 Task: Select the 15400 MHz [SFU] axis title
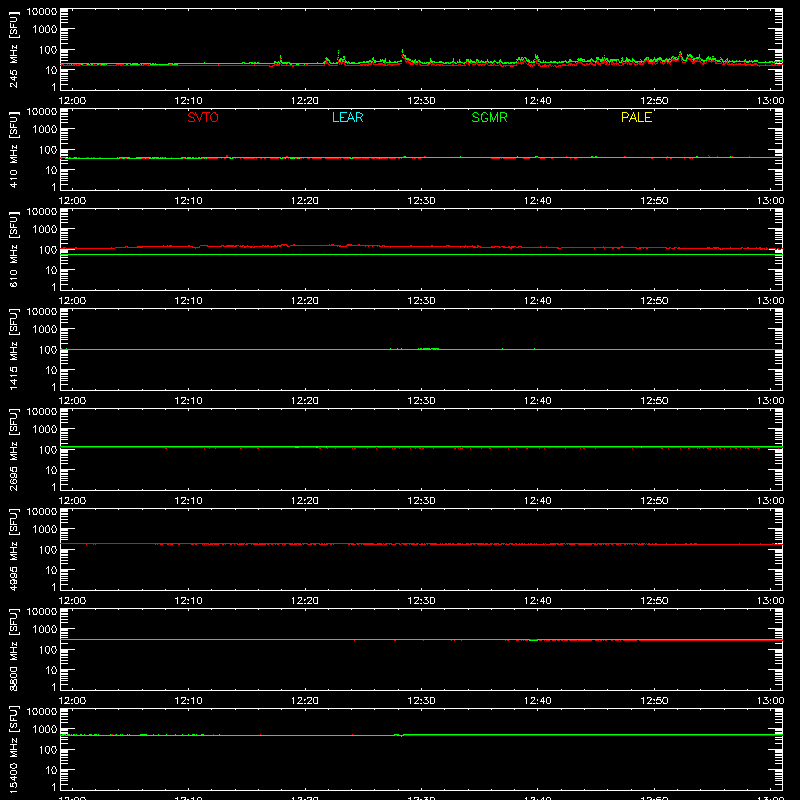coord(14,749)
